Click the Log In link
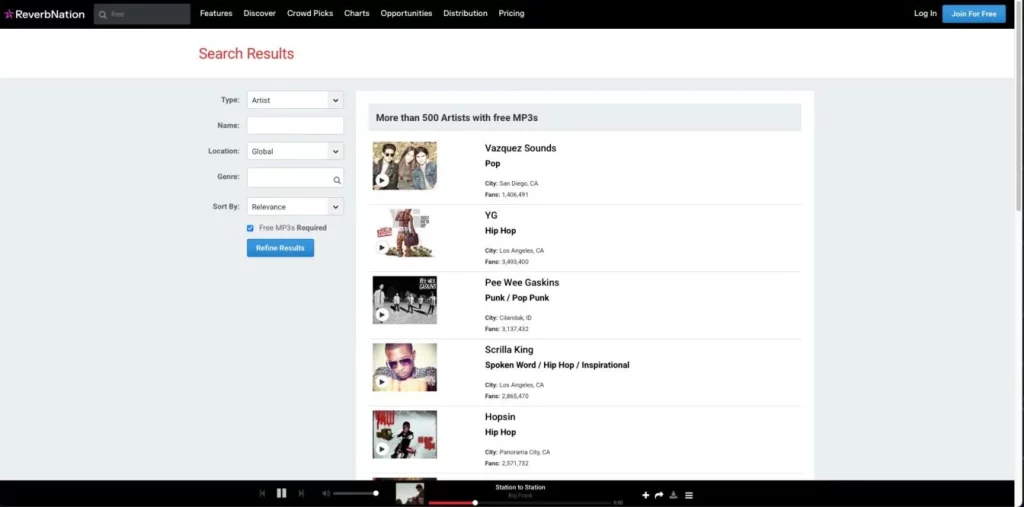The height and width of the screenshot is (507, 1024). (925, 13)
